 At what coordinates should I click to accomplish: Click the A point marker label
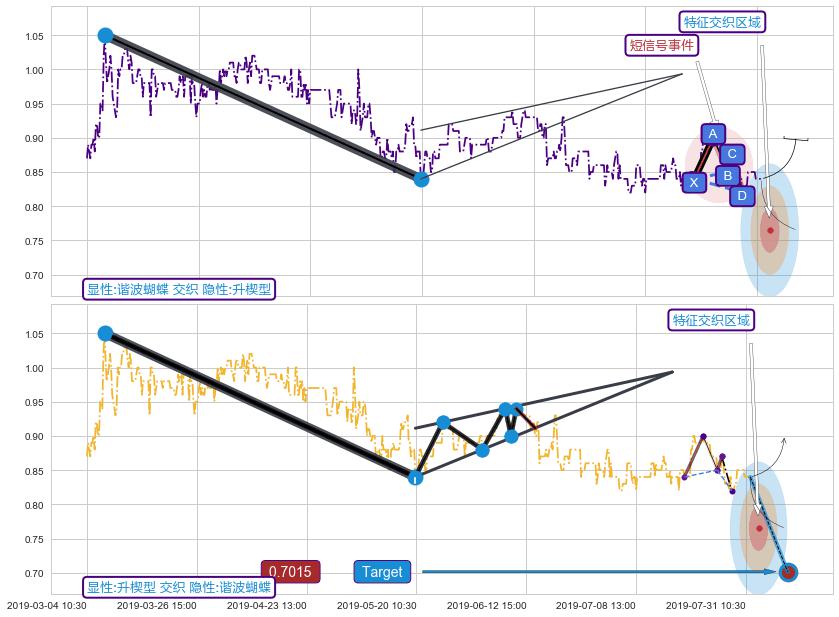[x=713, y=134]
